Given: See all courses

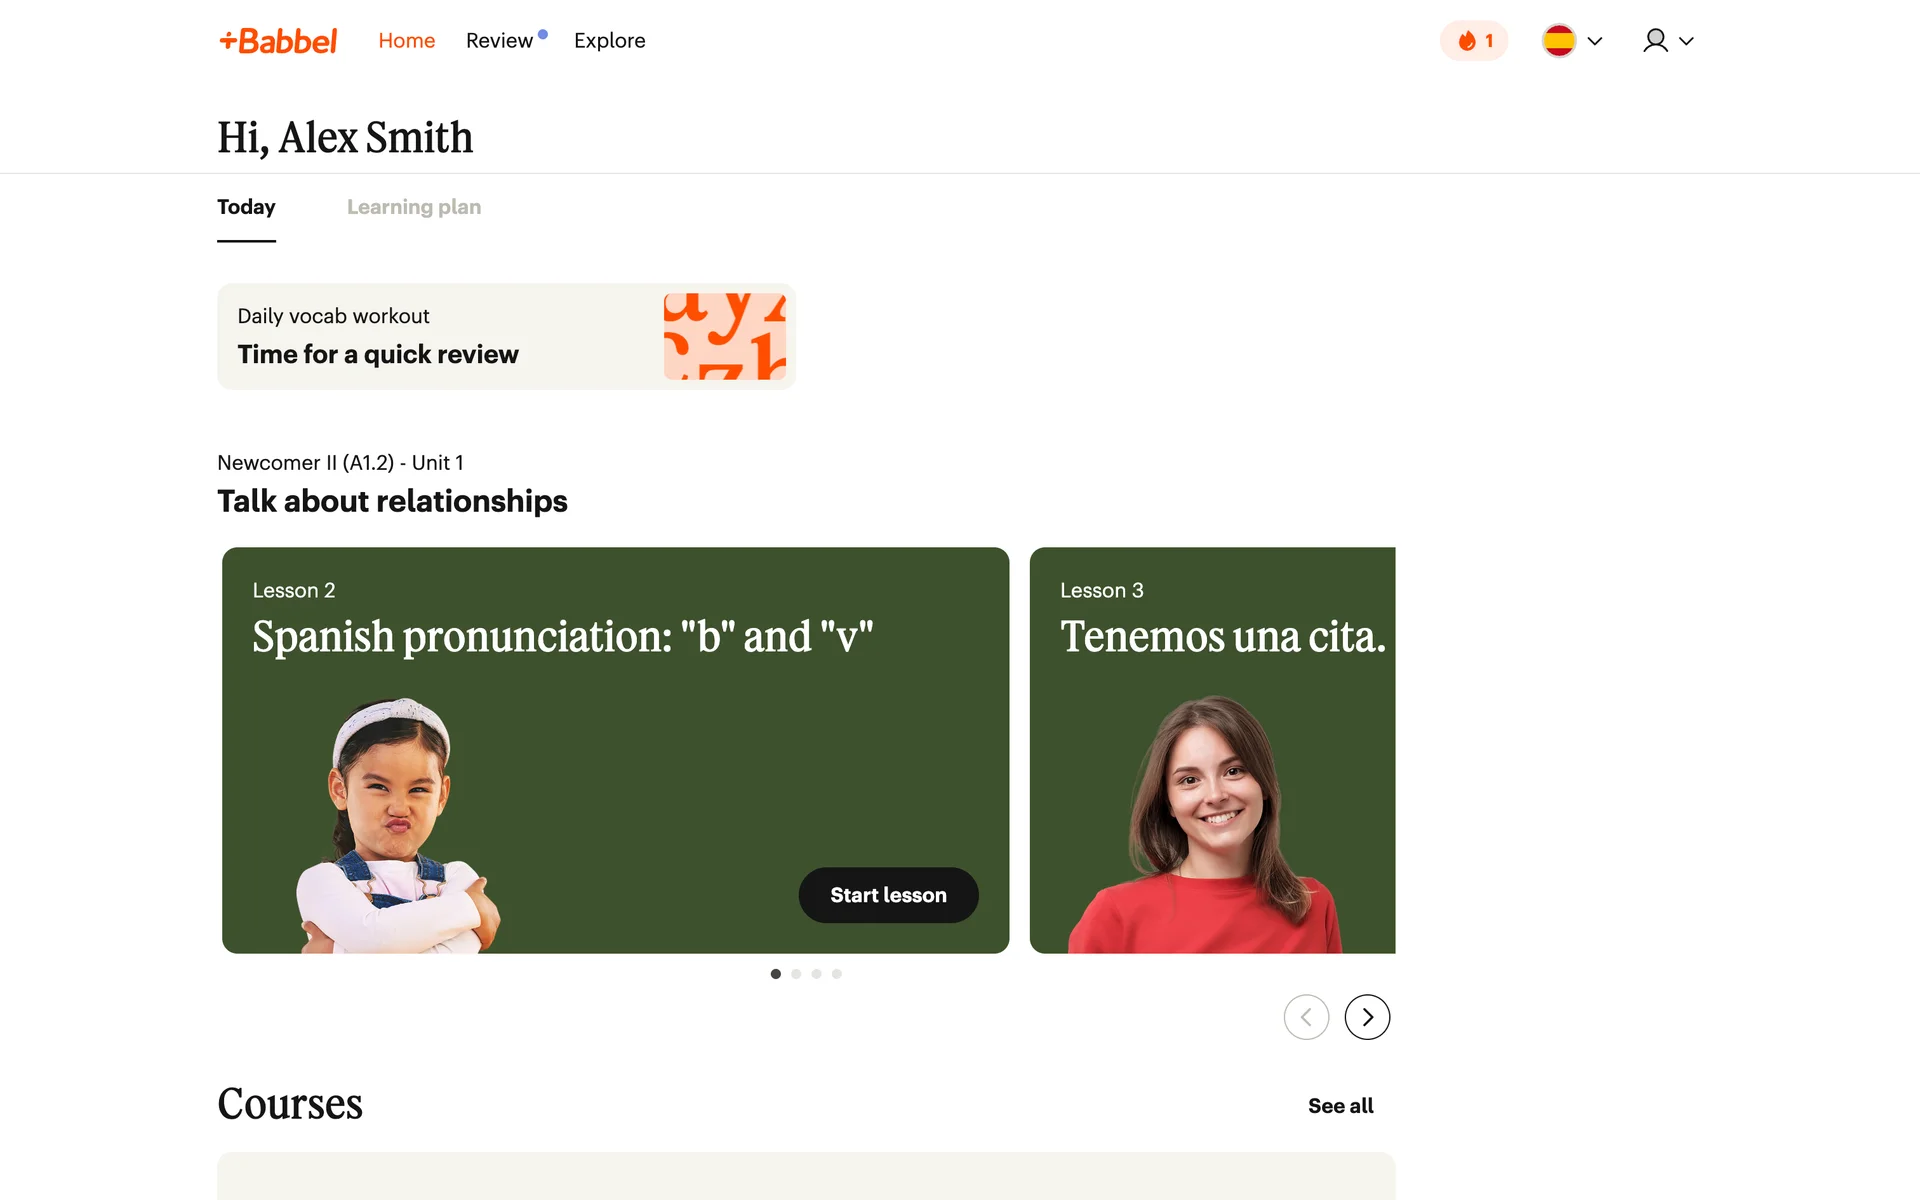Looking at the screenshot, I should [x=1340, y=1106].
